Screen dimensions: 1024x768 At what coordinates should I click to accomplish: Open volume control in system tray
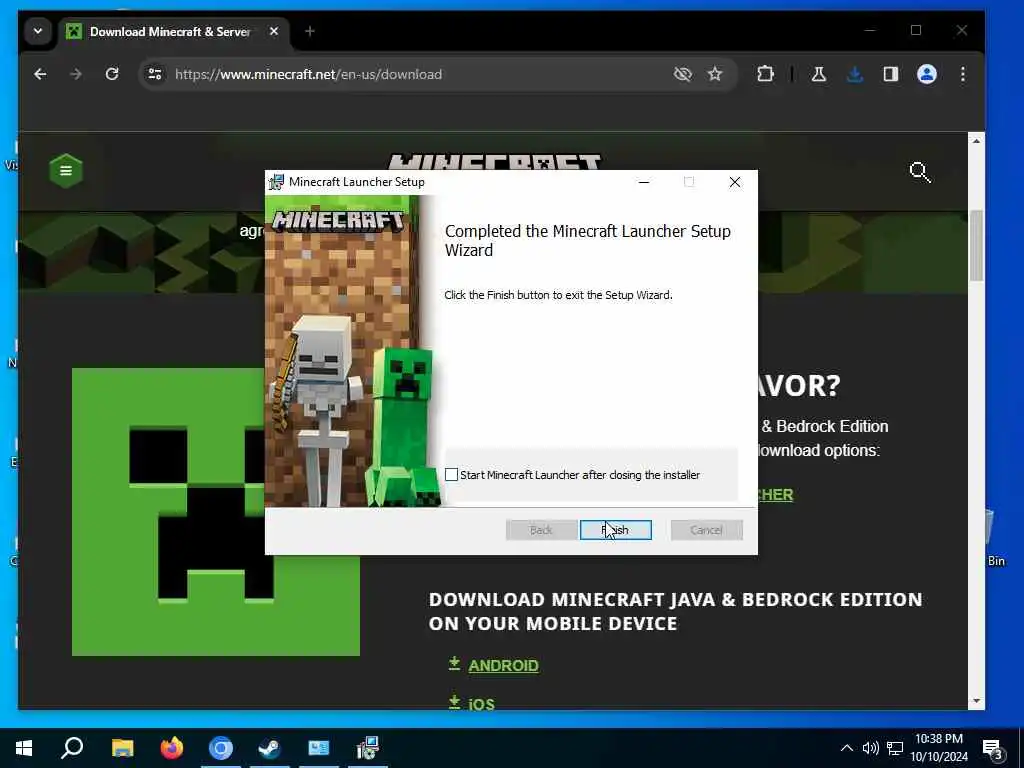[x=871, y=748]
